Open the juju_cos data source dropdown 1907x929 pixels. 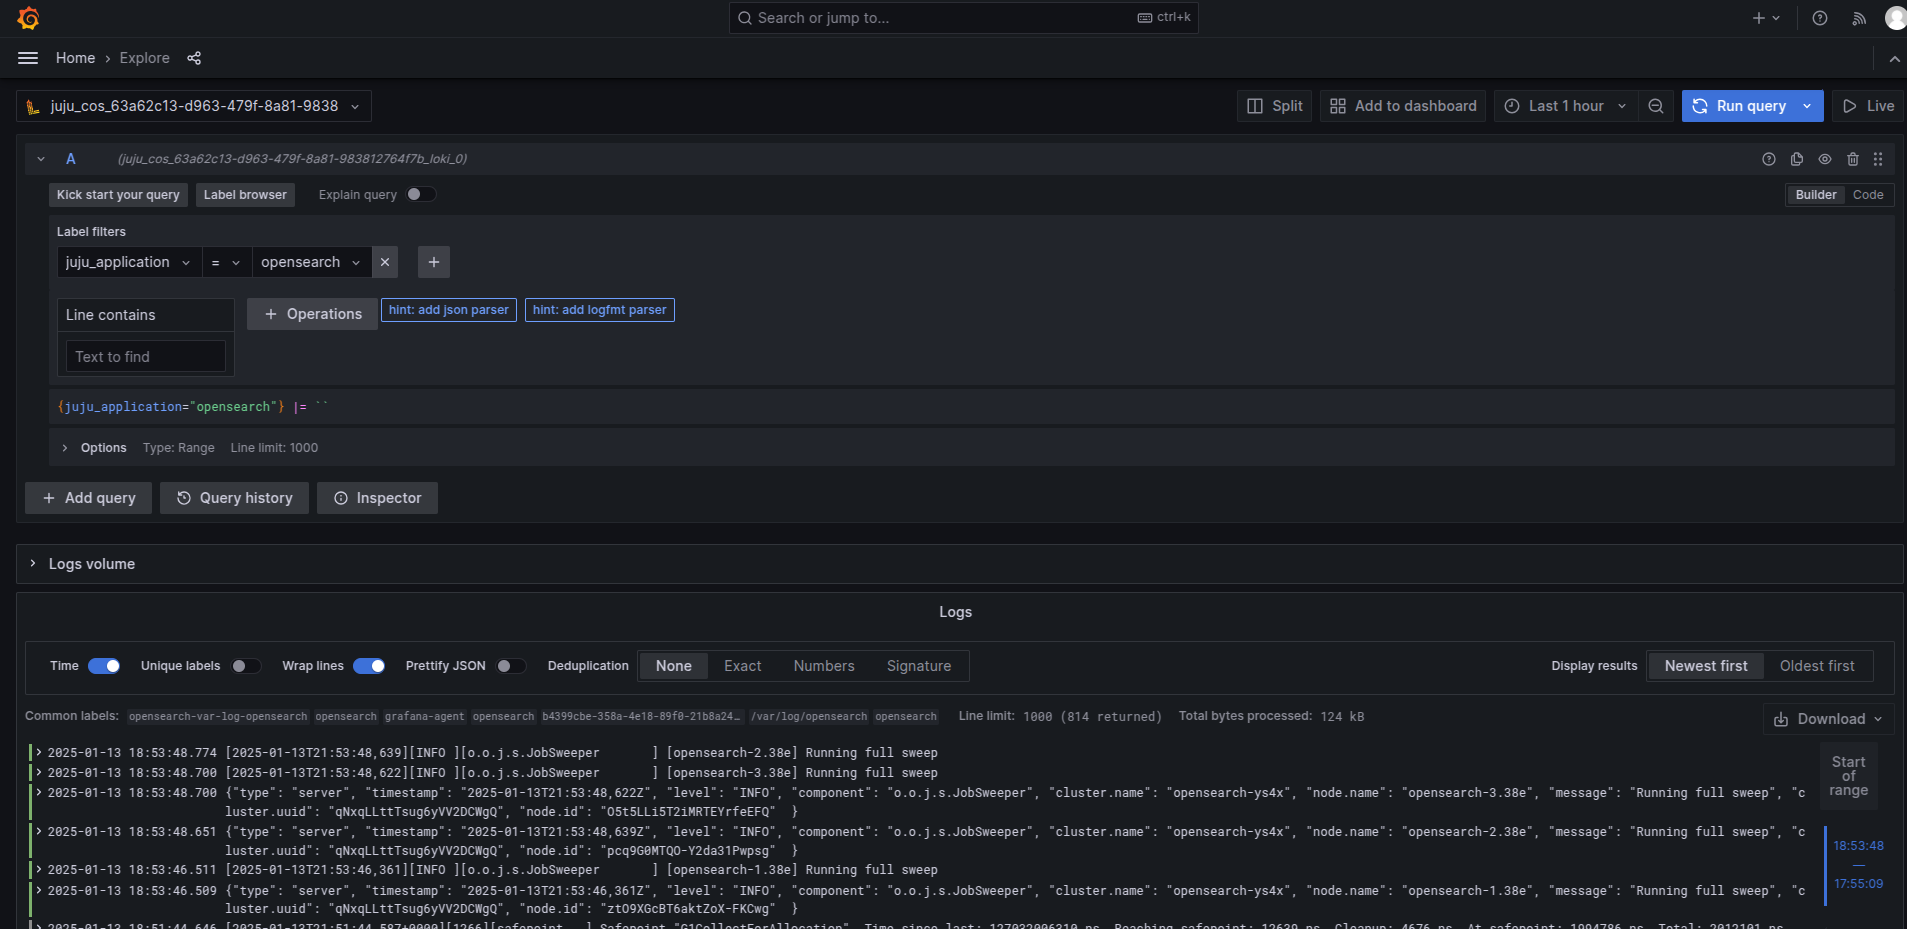pos(194,106)
